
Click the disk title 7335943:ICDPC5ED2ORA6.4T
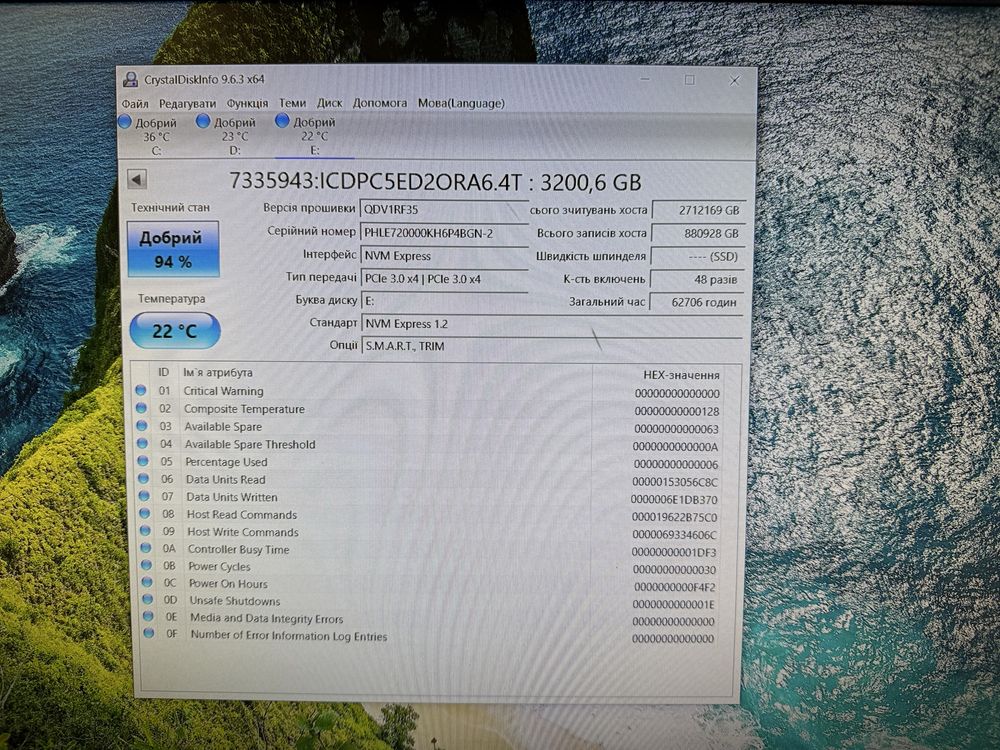coord(375,182)
